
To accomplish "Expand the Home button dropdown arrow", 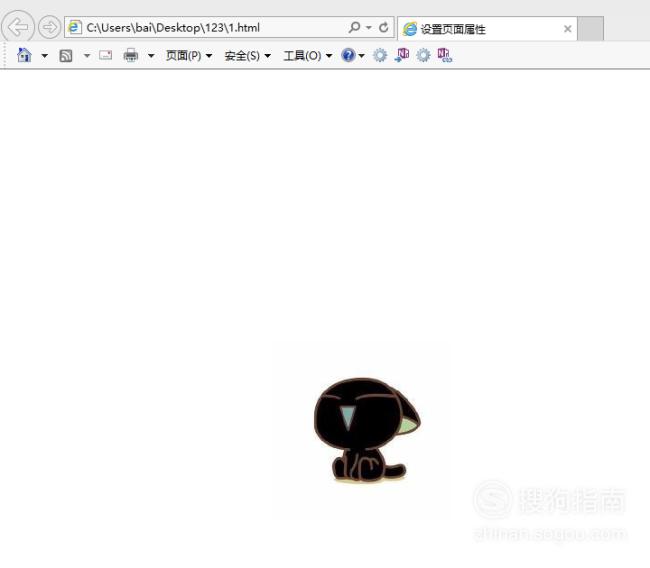I will point(44,55).
